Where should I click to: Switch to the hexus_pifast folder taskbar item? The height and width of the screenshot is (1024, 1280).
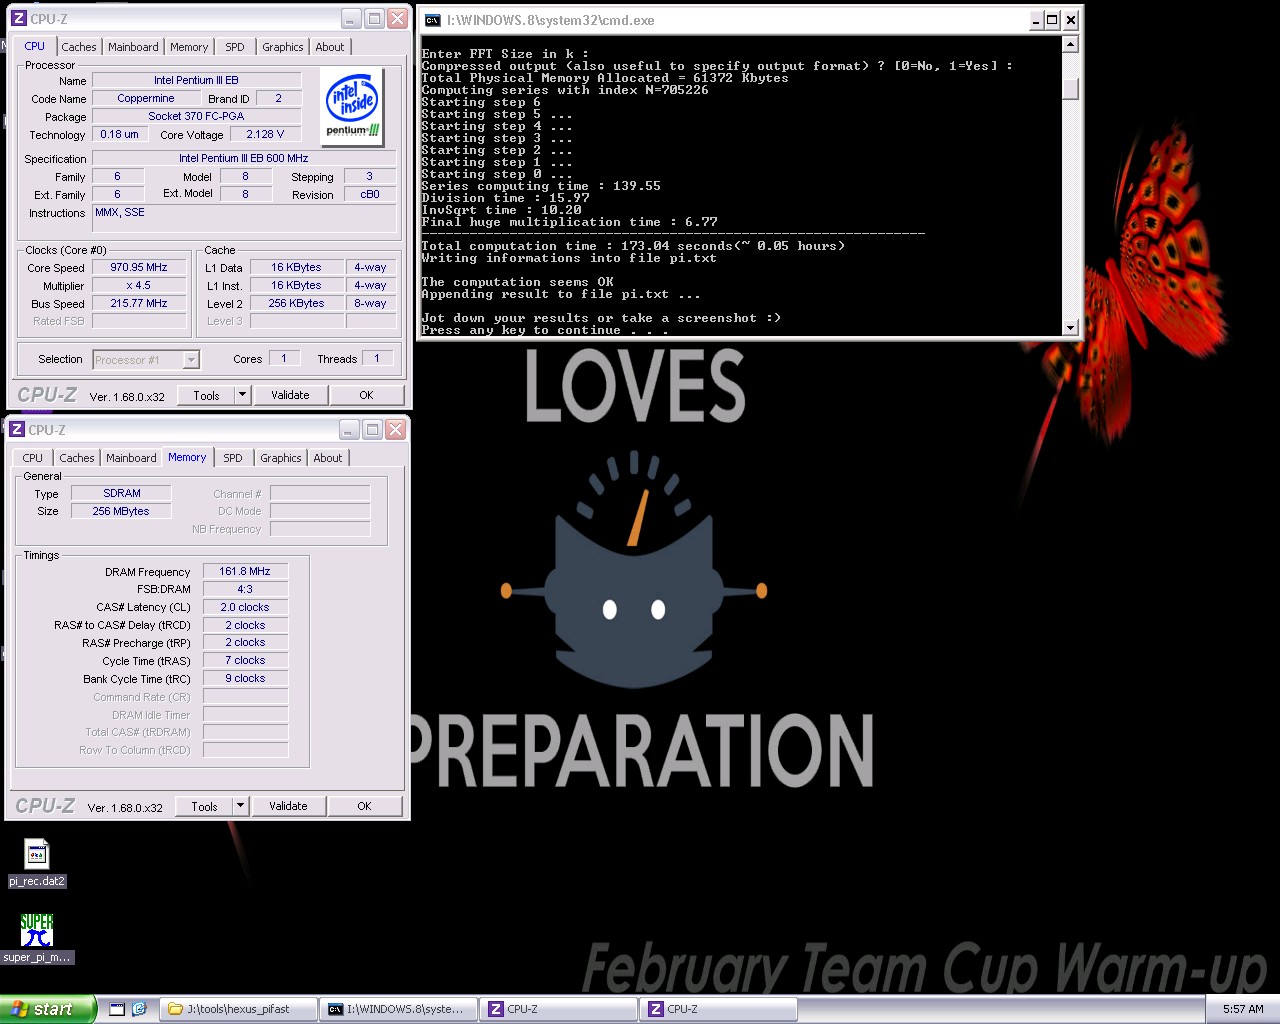(x=239, y=1009)
